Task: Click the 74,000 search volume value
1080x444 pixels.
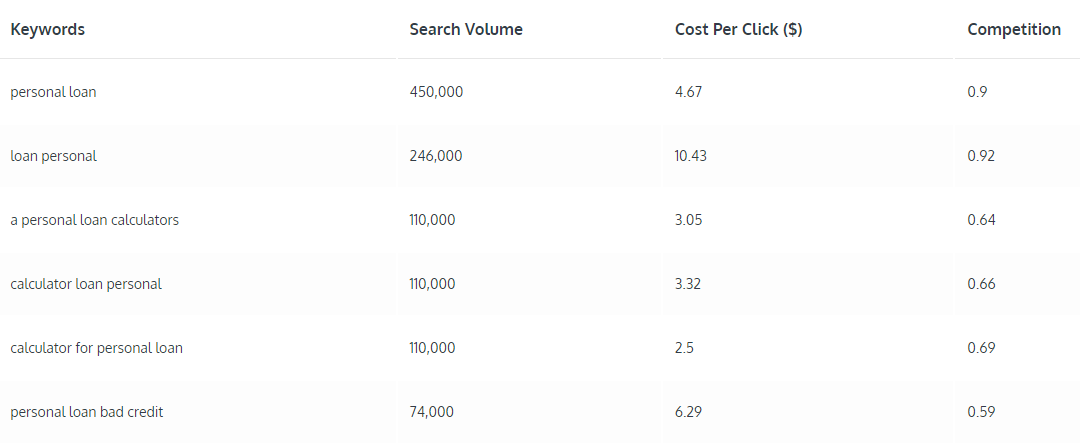Action: [432, 412]
